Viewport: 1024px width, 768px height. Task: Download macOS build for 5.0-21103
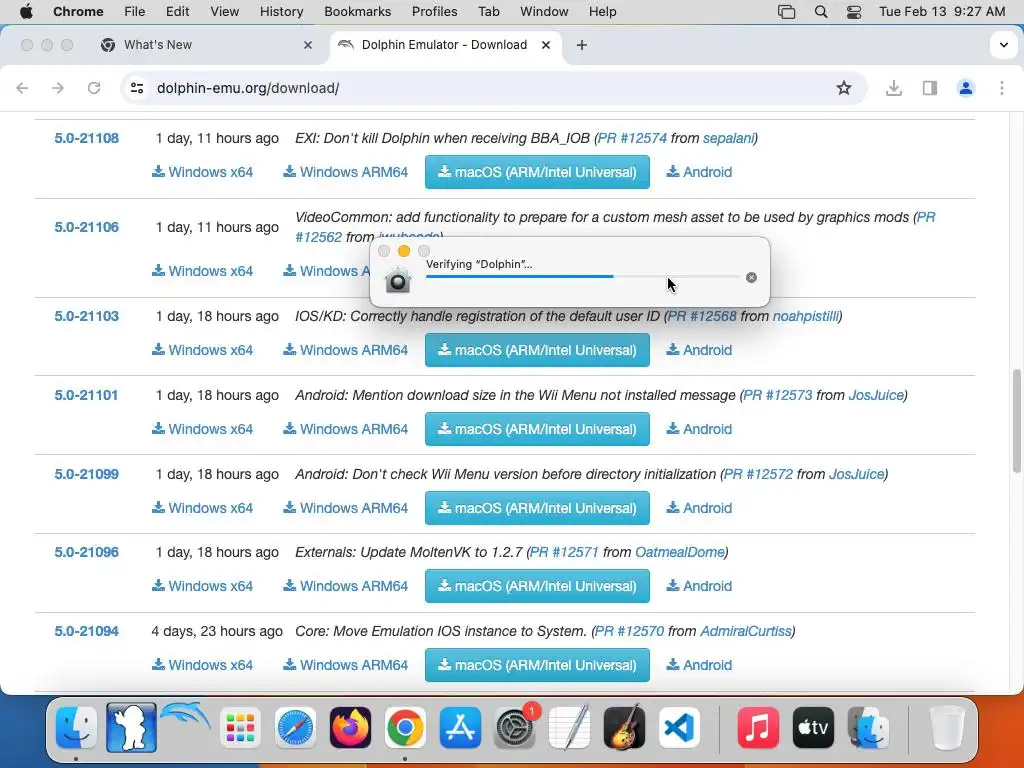537,350
